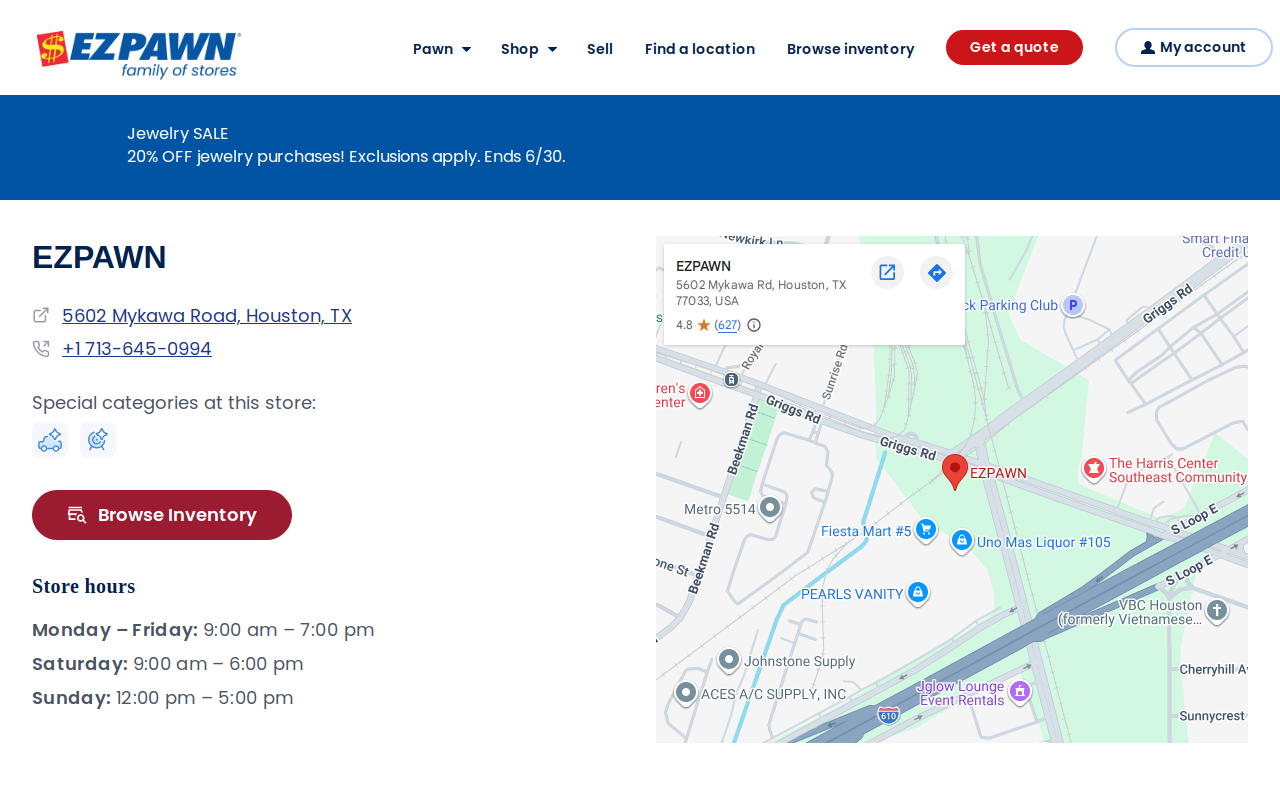The width and height of the screenshot is (1280, 800).
Task: Click the review info icon beside rating
Action: [x=754, y=325]
